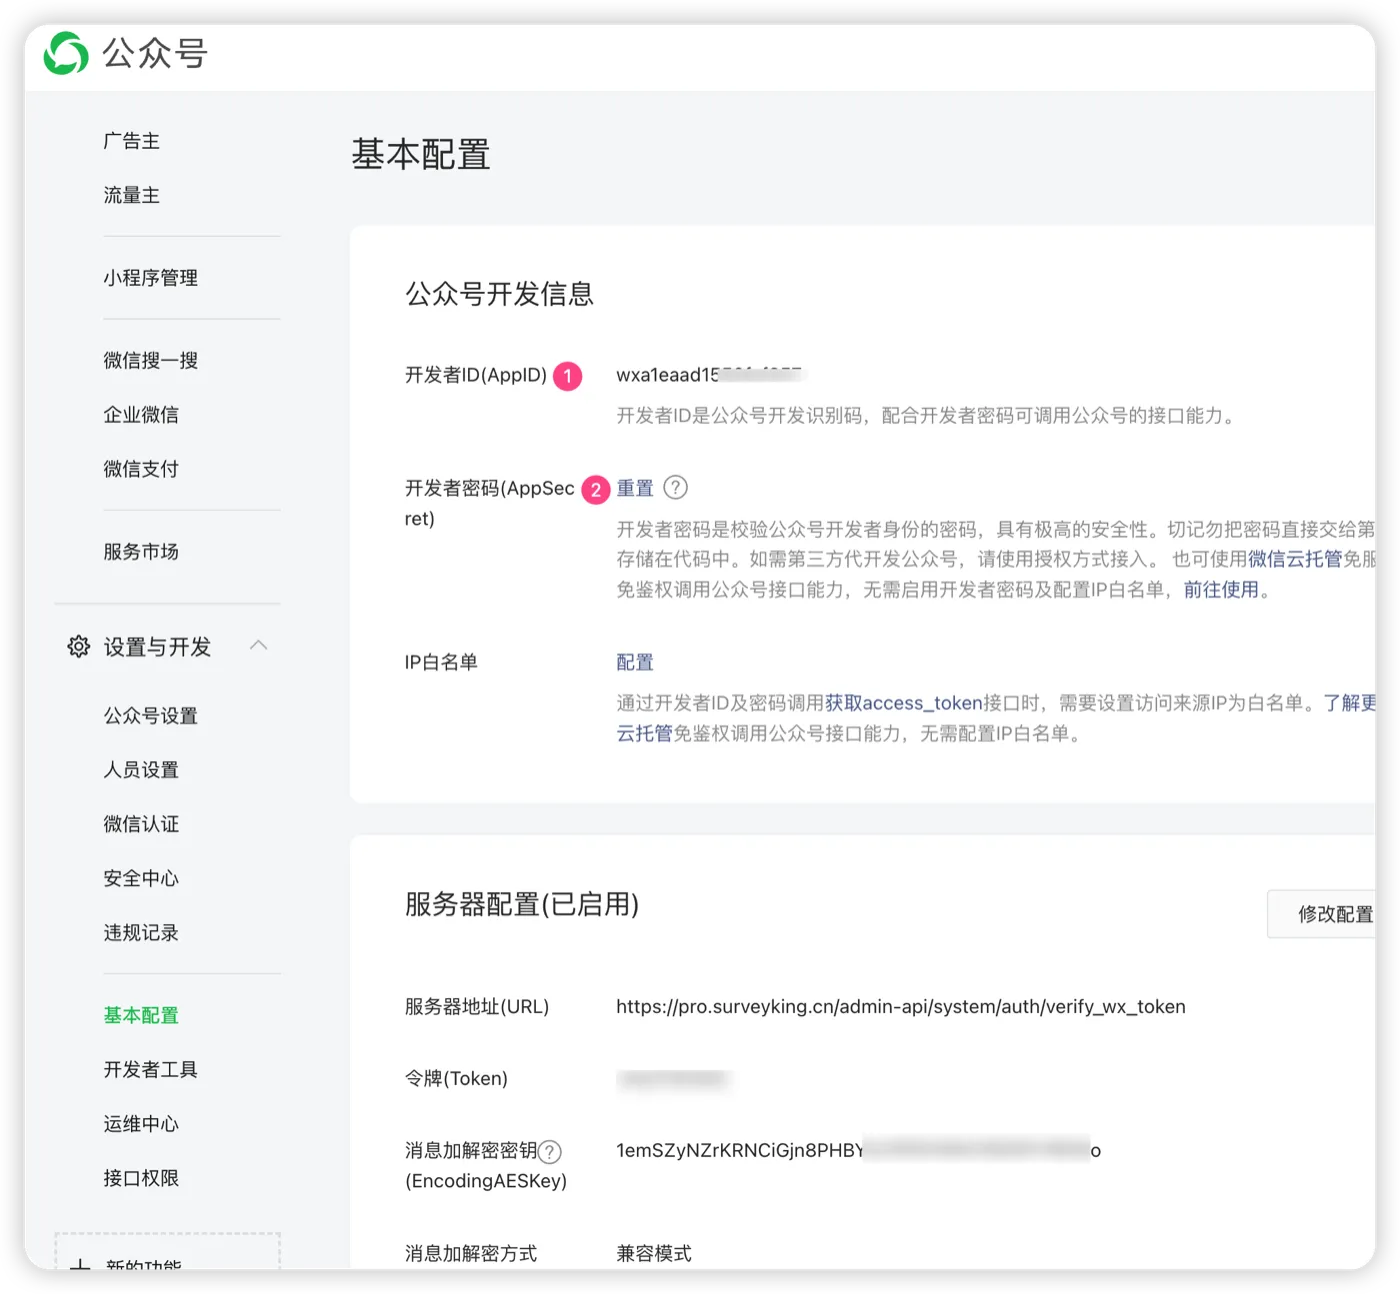Click the help icon beside 消息加解密密钥

550,1152
